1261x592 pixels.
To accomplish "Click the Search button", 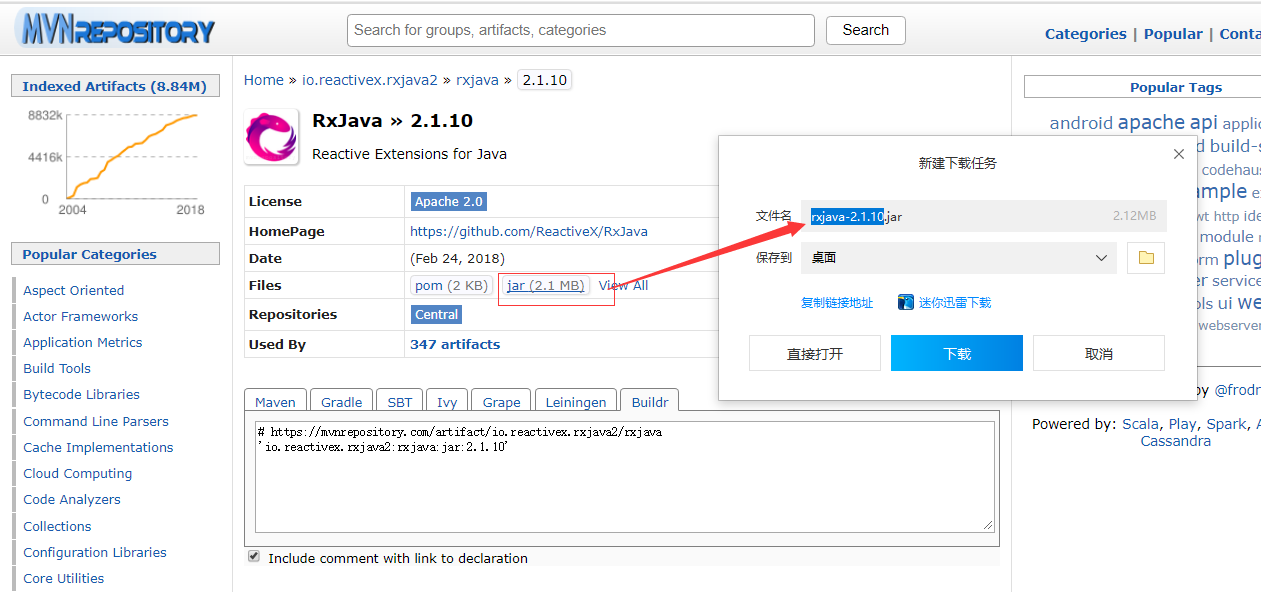I will tap(866, 30).
